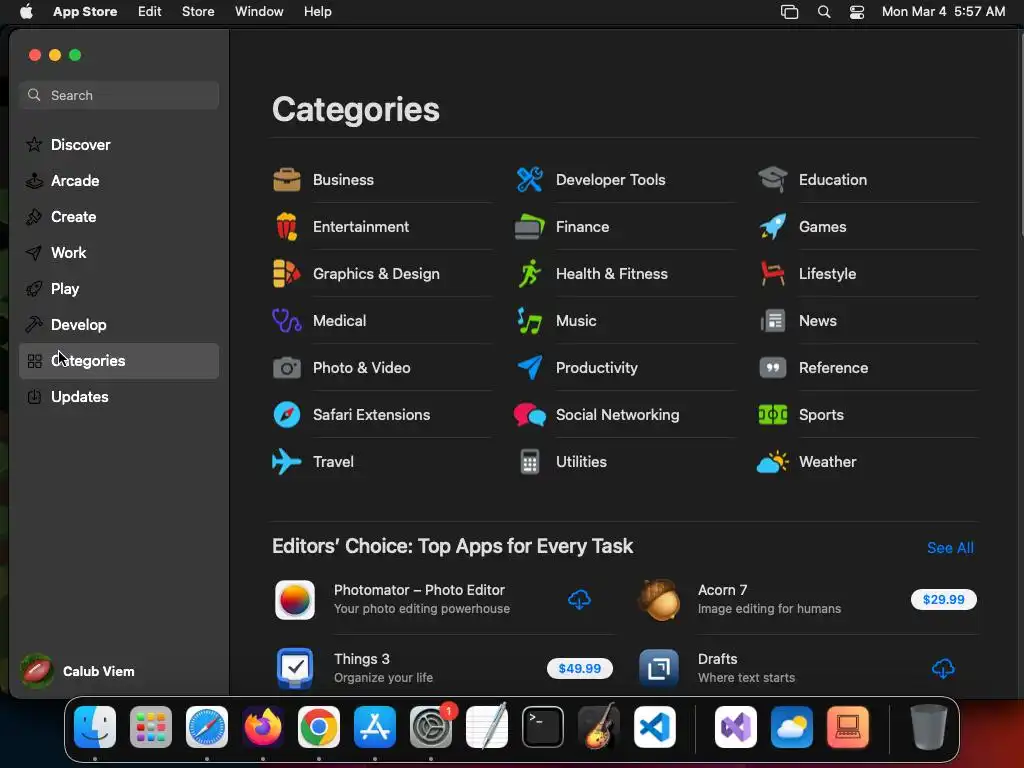1024x768 pixels.
Task: Select Categories in the sidebar
Action: (x=119, y=361)
